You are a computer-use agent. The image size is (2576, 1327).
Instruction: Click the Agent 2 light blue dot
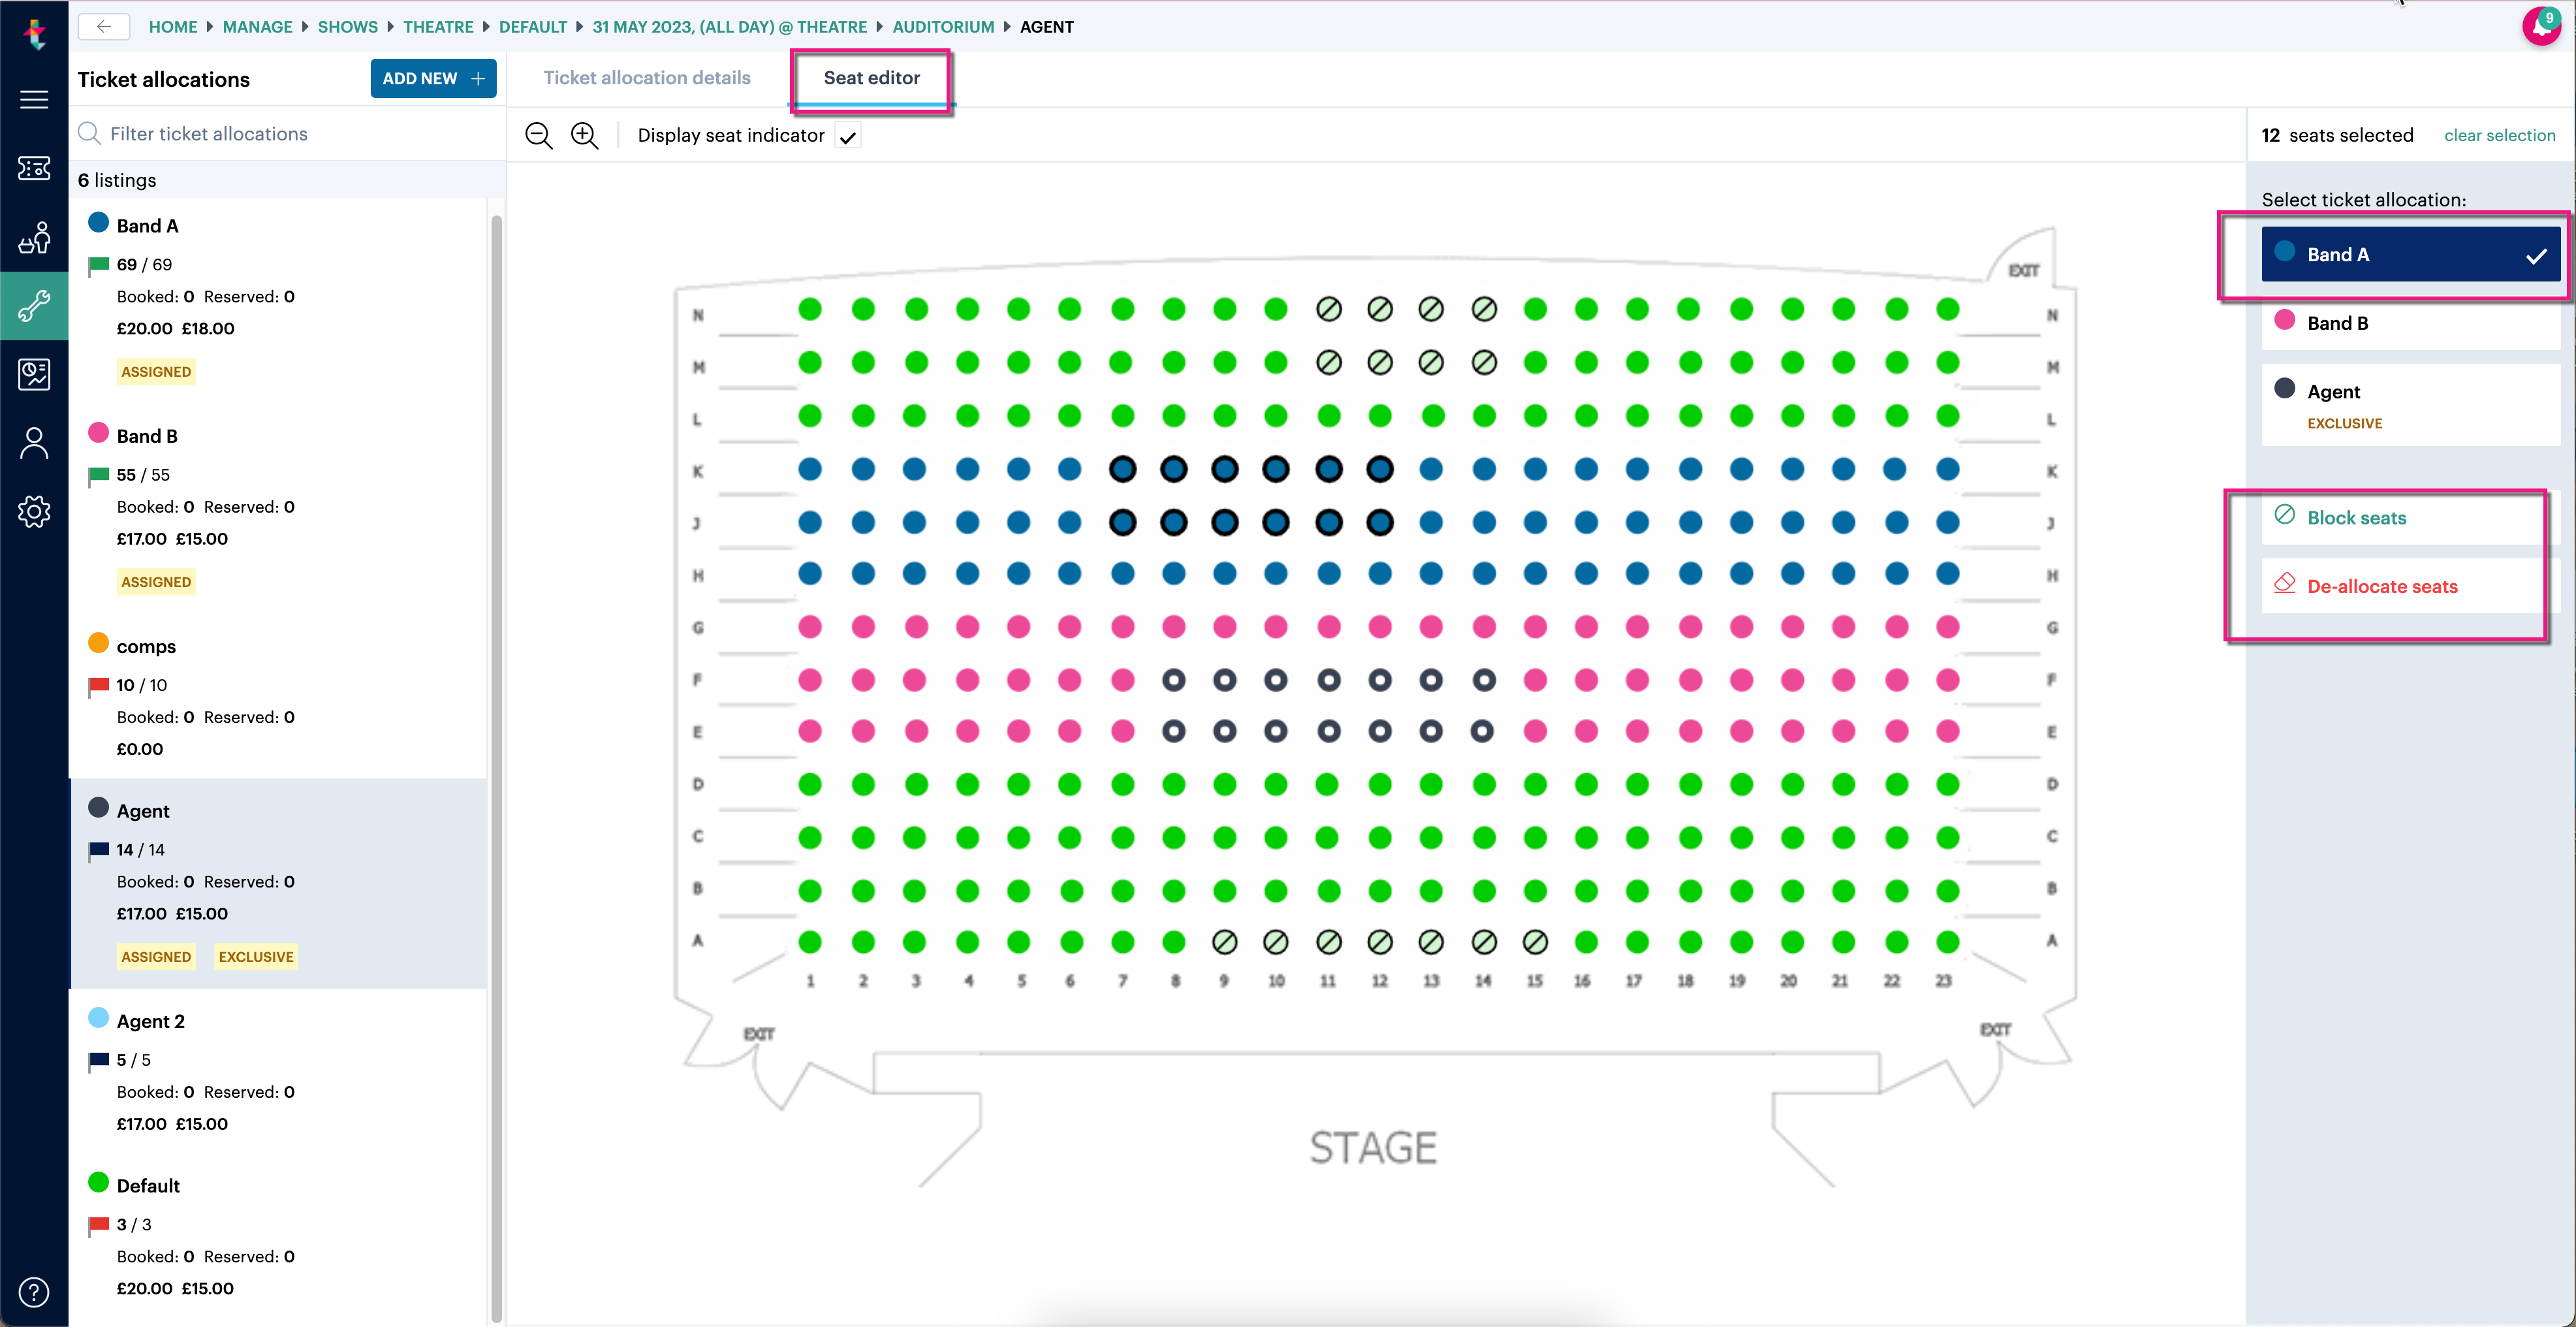98,1017
